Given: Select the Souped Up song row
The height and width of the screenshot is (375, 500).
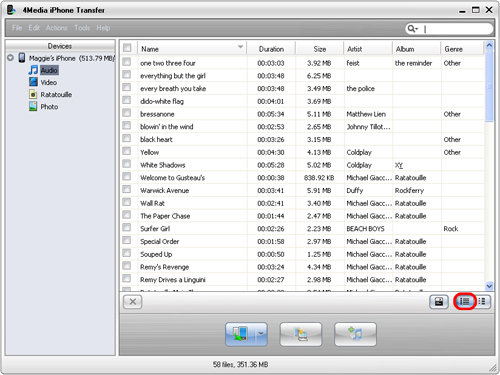Looking at the screenshot, I should coord(302,254).
